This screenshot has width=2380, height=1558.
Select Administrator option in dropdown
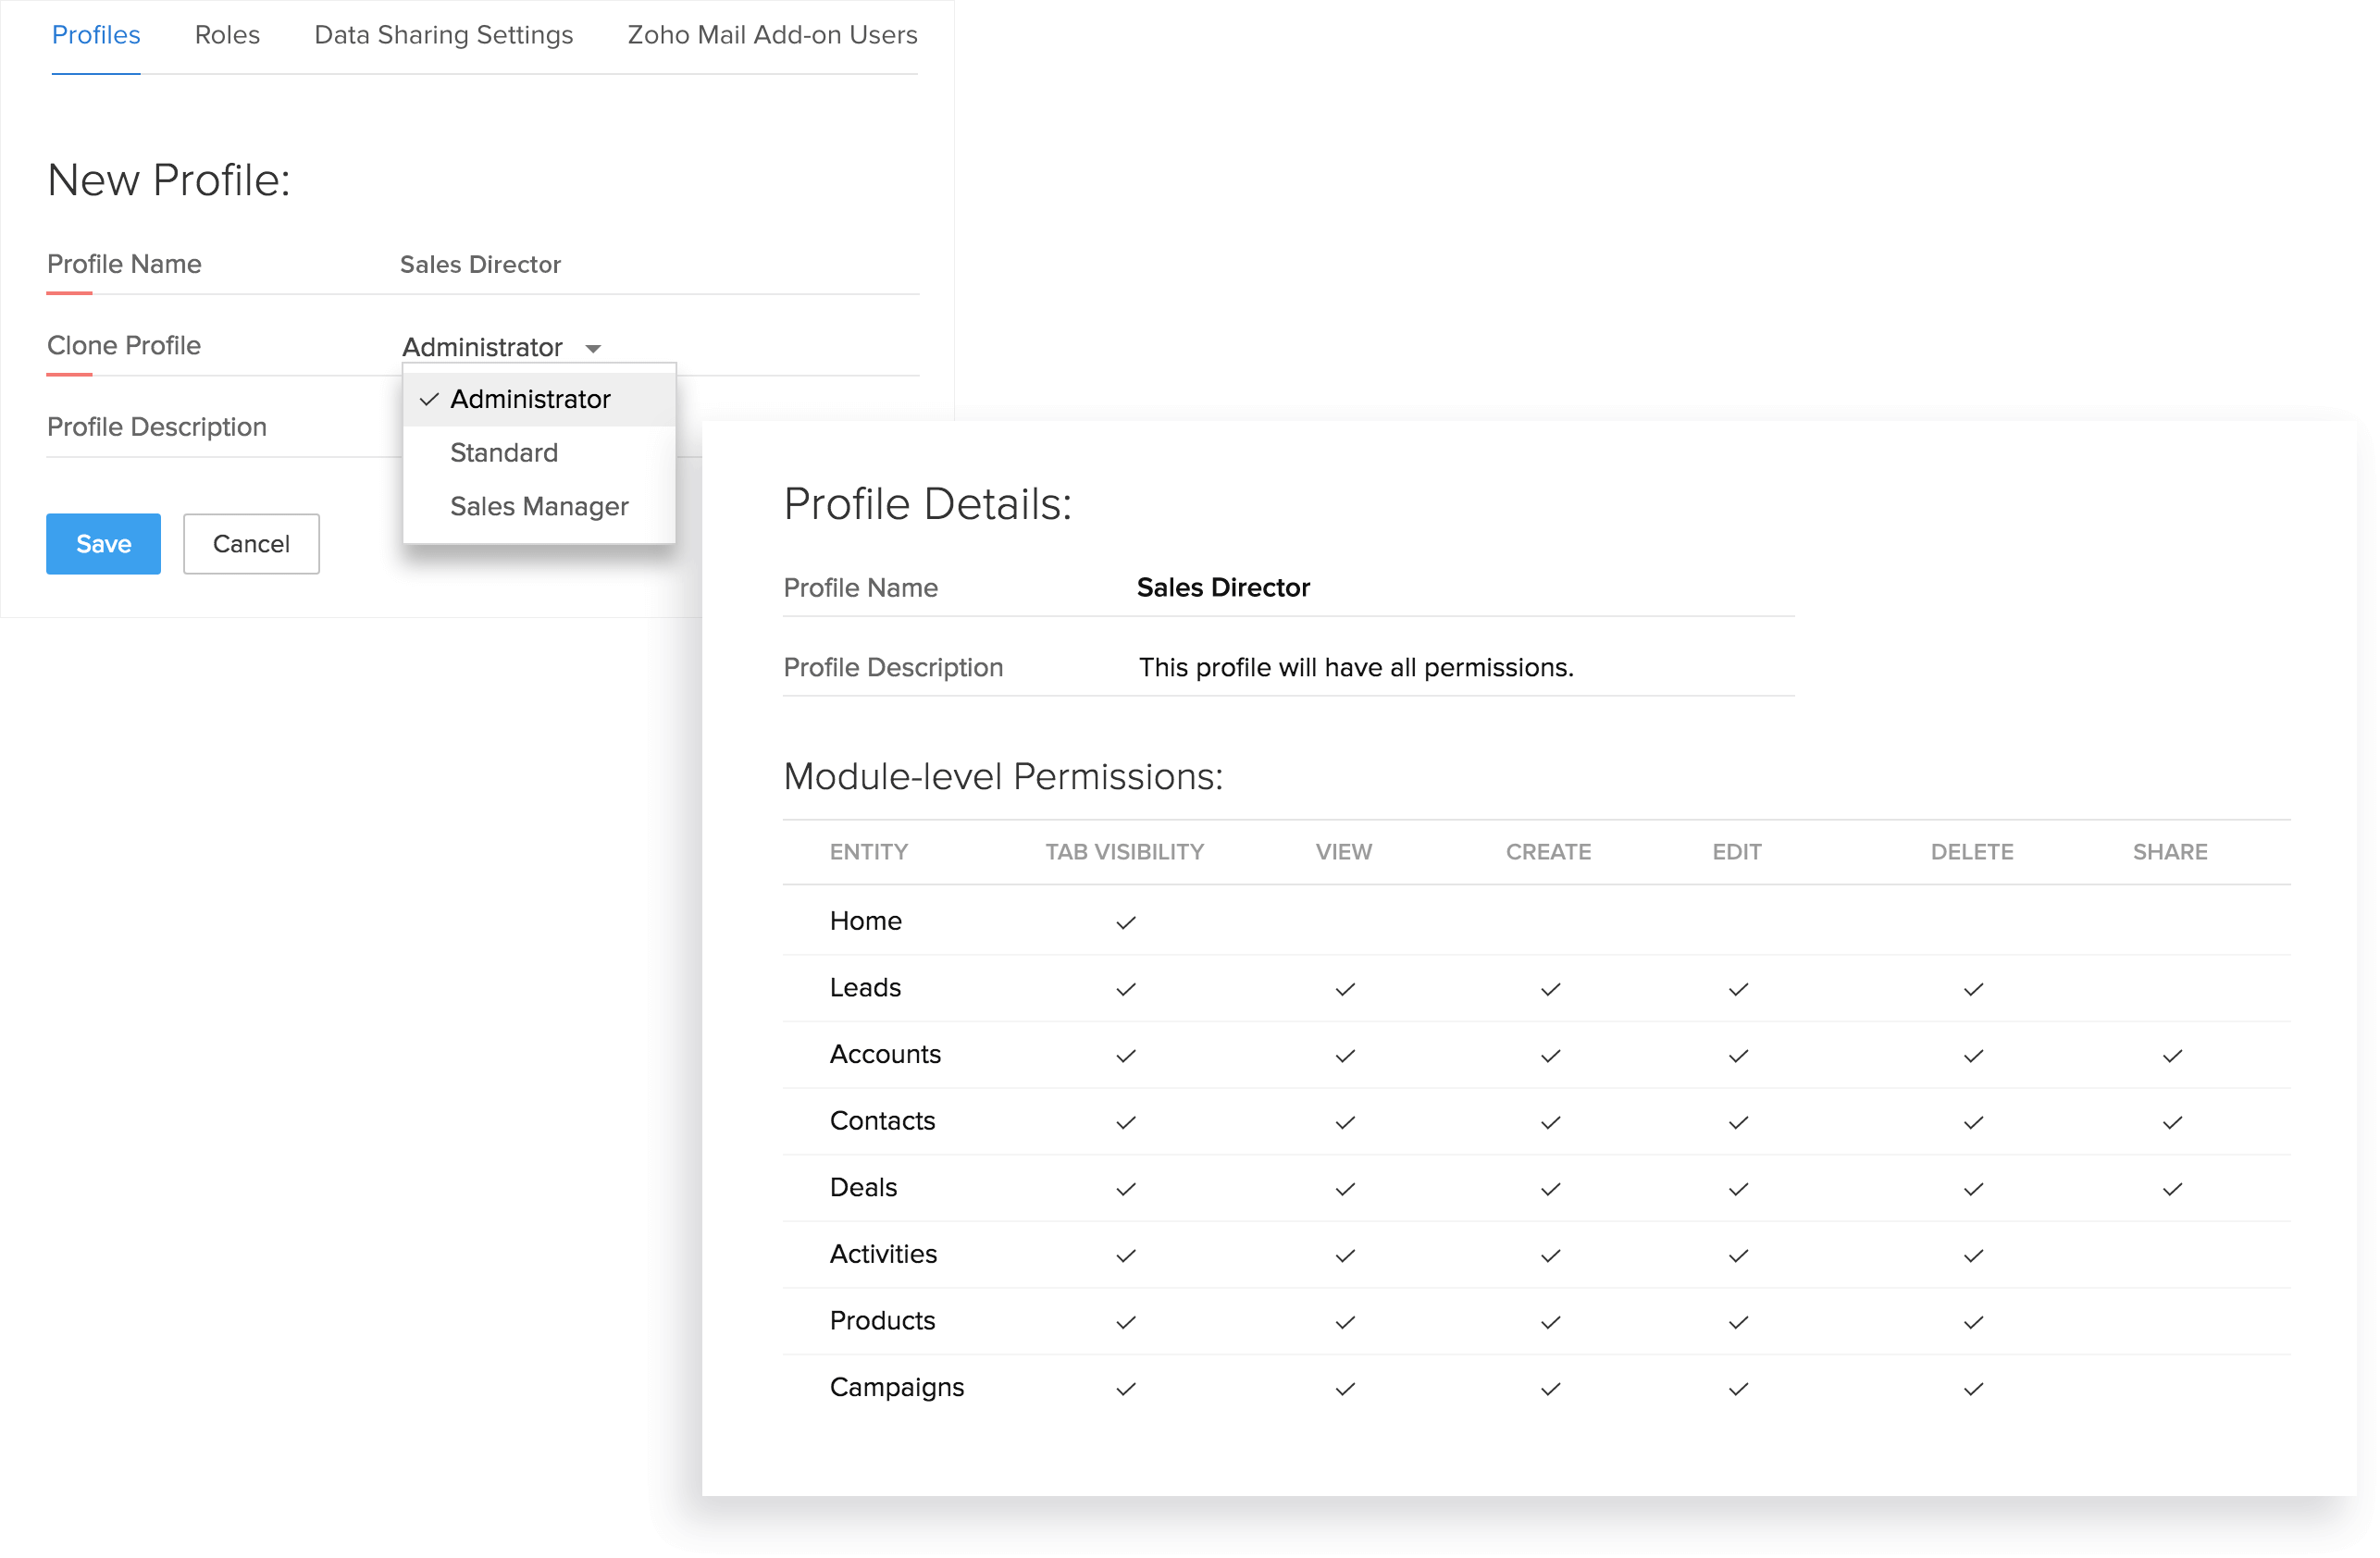point(530,400)
